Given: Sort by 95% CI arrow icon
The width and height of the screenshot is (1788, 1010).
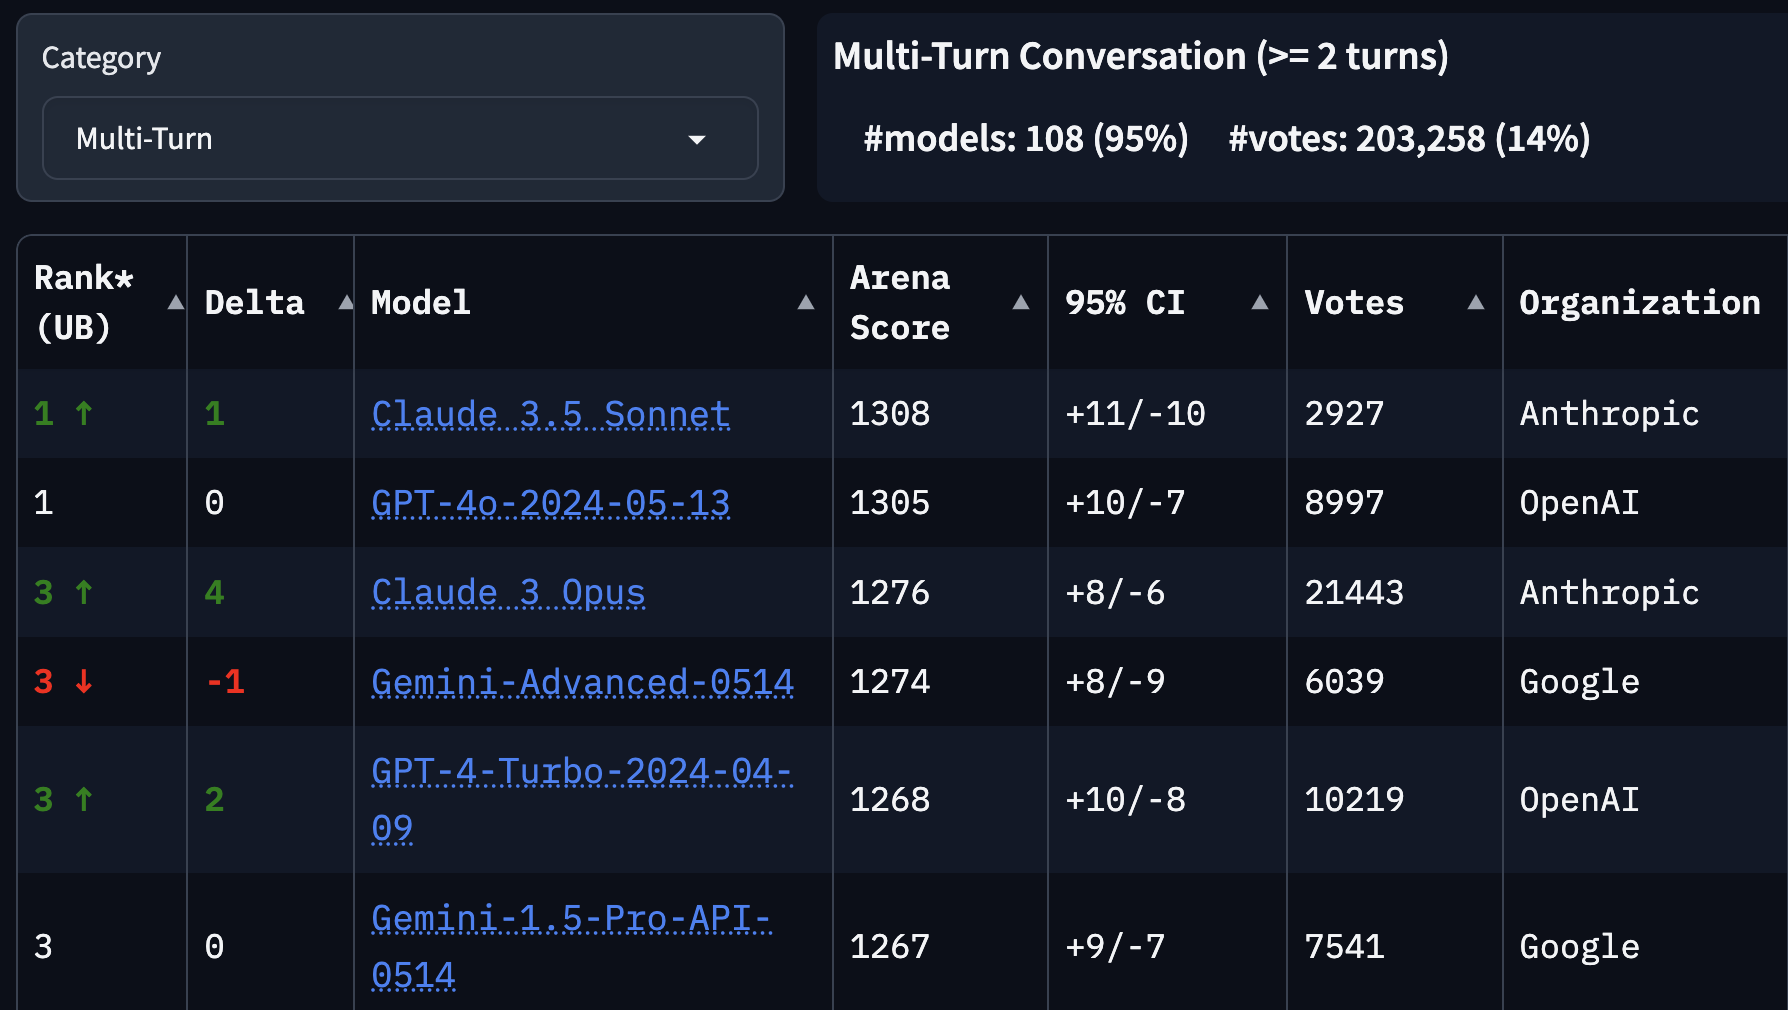Looking at the screenshot, I should [x=1259, y=302].
